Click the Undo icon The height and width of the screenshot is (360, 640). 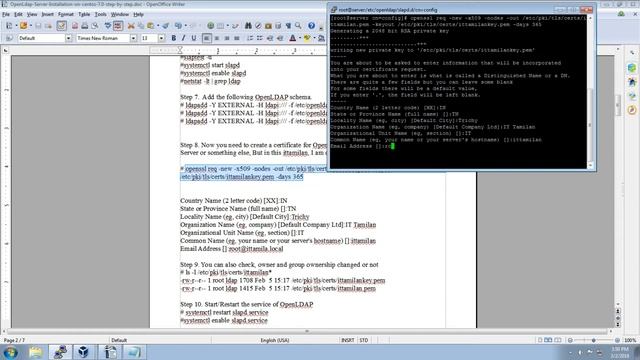pyautogui.click(x=178, y=26)
